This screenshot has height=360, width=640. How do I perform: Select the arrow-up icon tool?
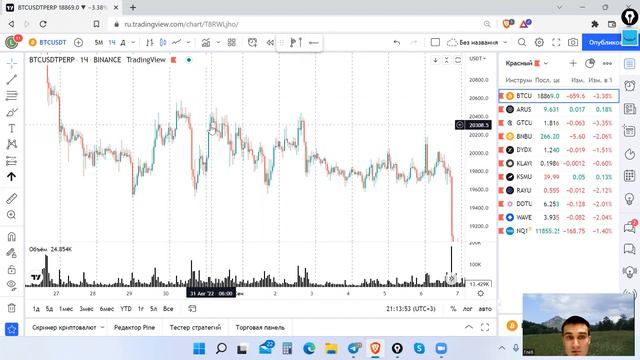coord(11,177)
